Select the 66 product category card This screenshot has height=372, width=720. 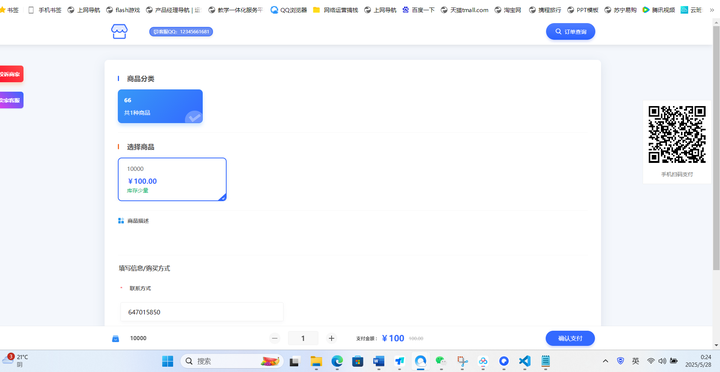click(x=160, y=106)
